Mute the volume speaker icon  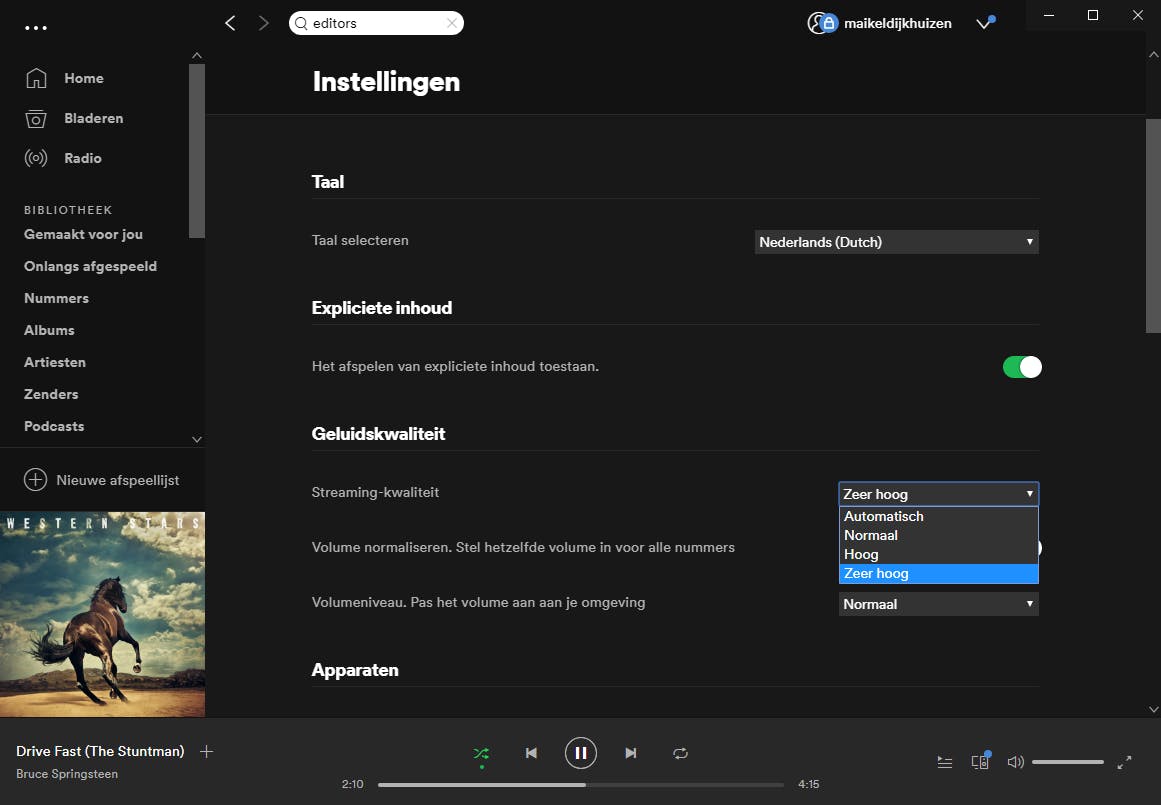[x=1015, y=762]
